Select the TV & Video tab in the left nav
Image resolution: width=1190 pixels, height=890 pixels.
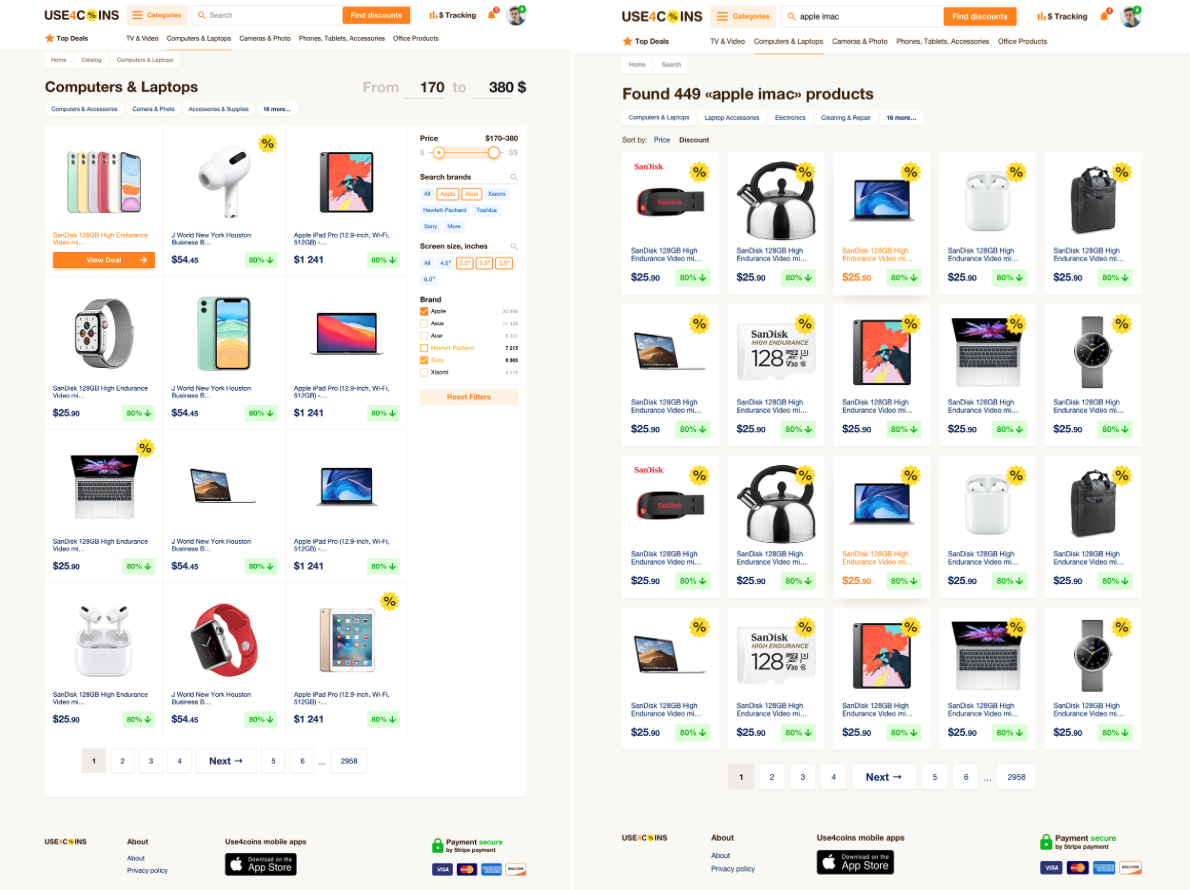[142, 38]
